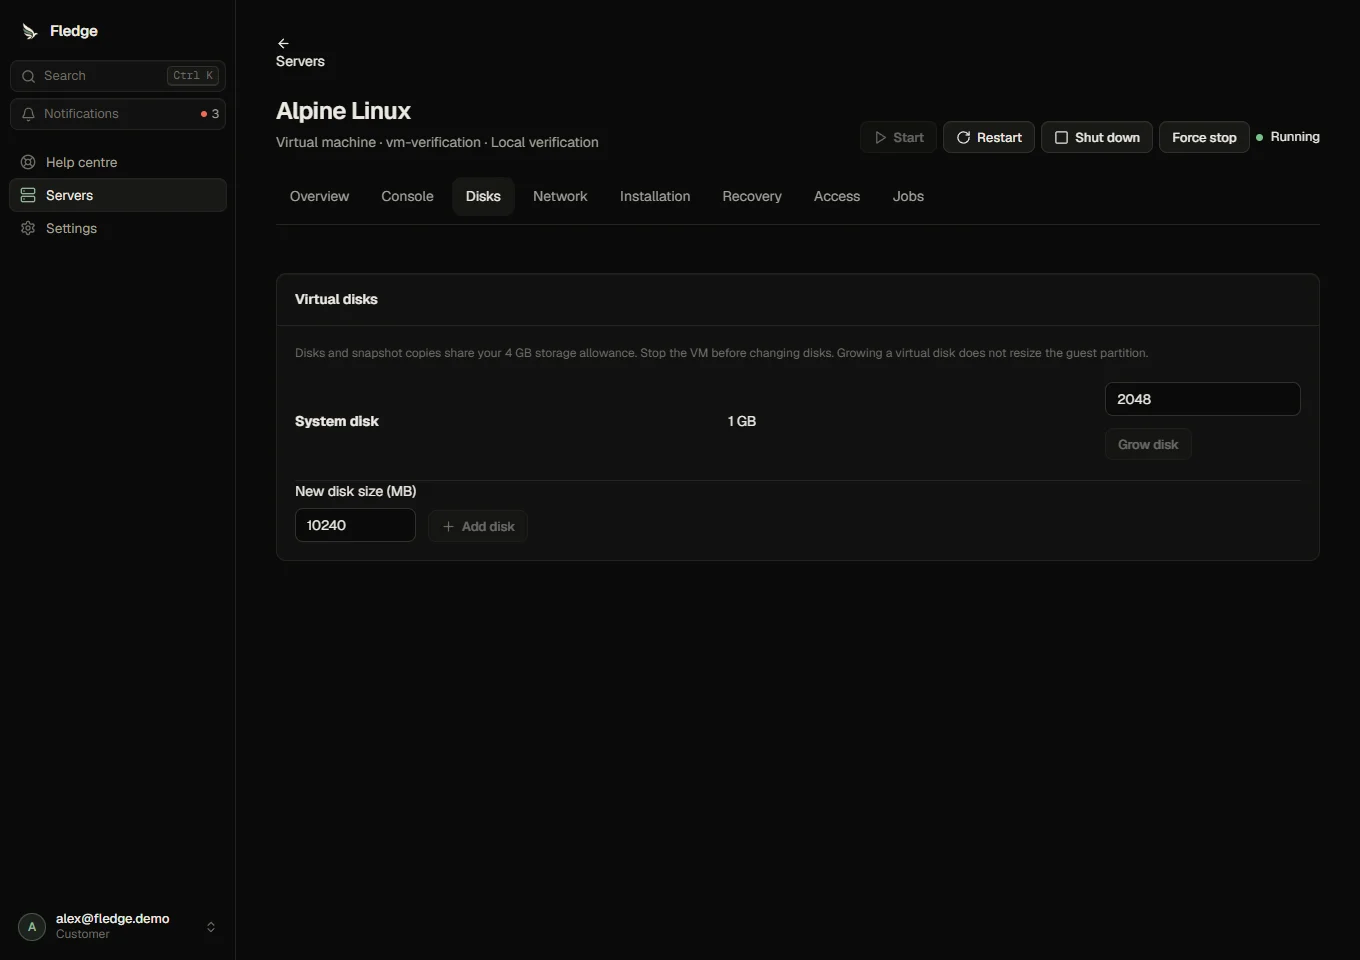Image resolution: width=1360 pixels, height=960 pixels.
Task: Click the Settings gear icon
Action: tap(28, 228)
